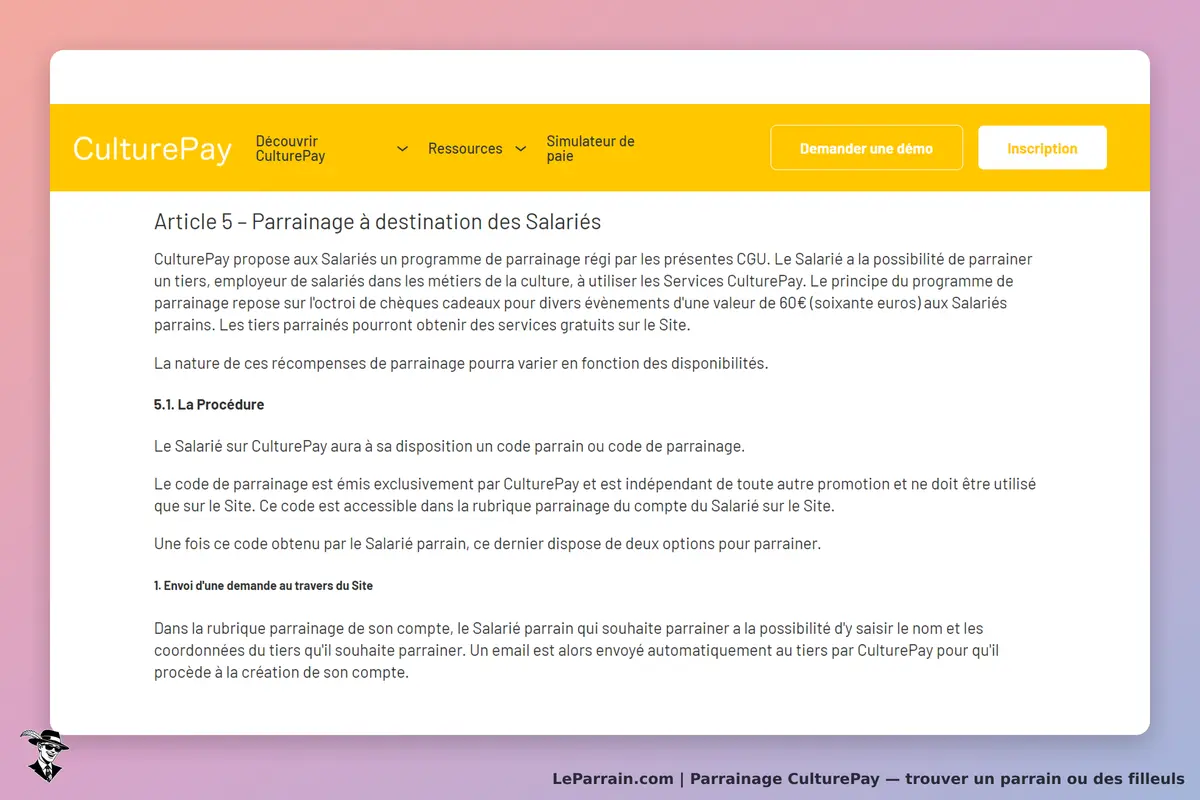Click the 5.1. La Procédure subheading
Image resolution: width=1200 pixels, height=800 pixels.
[x=209, y=404]
